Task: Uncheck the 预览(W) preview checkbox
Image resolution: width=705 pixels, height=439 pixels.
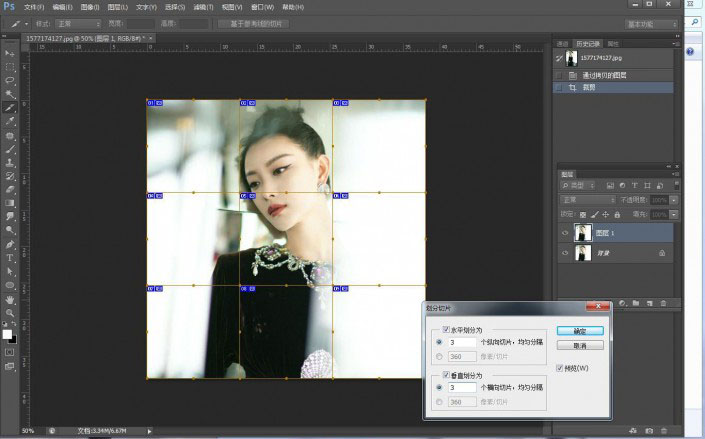Action: point(559,367)
